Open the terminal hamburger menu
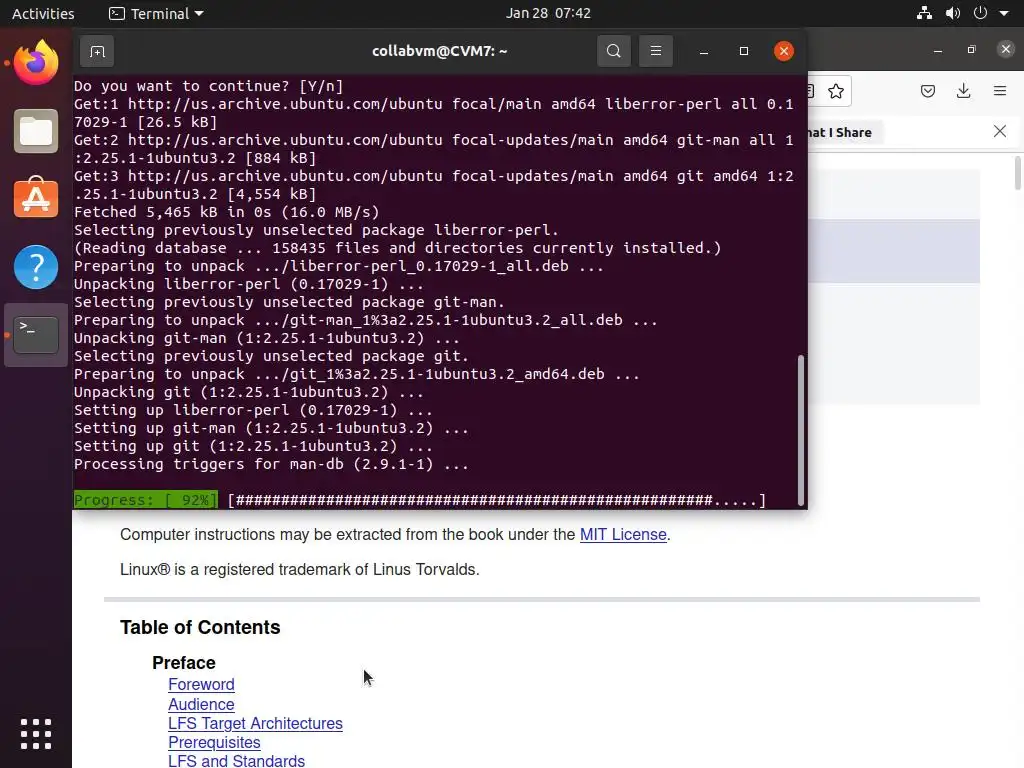This screenshot has width=1024, height=768. pyautogui.click(x=656, y=51)
